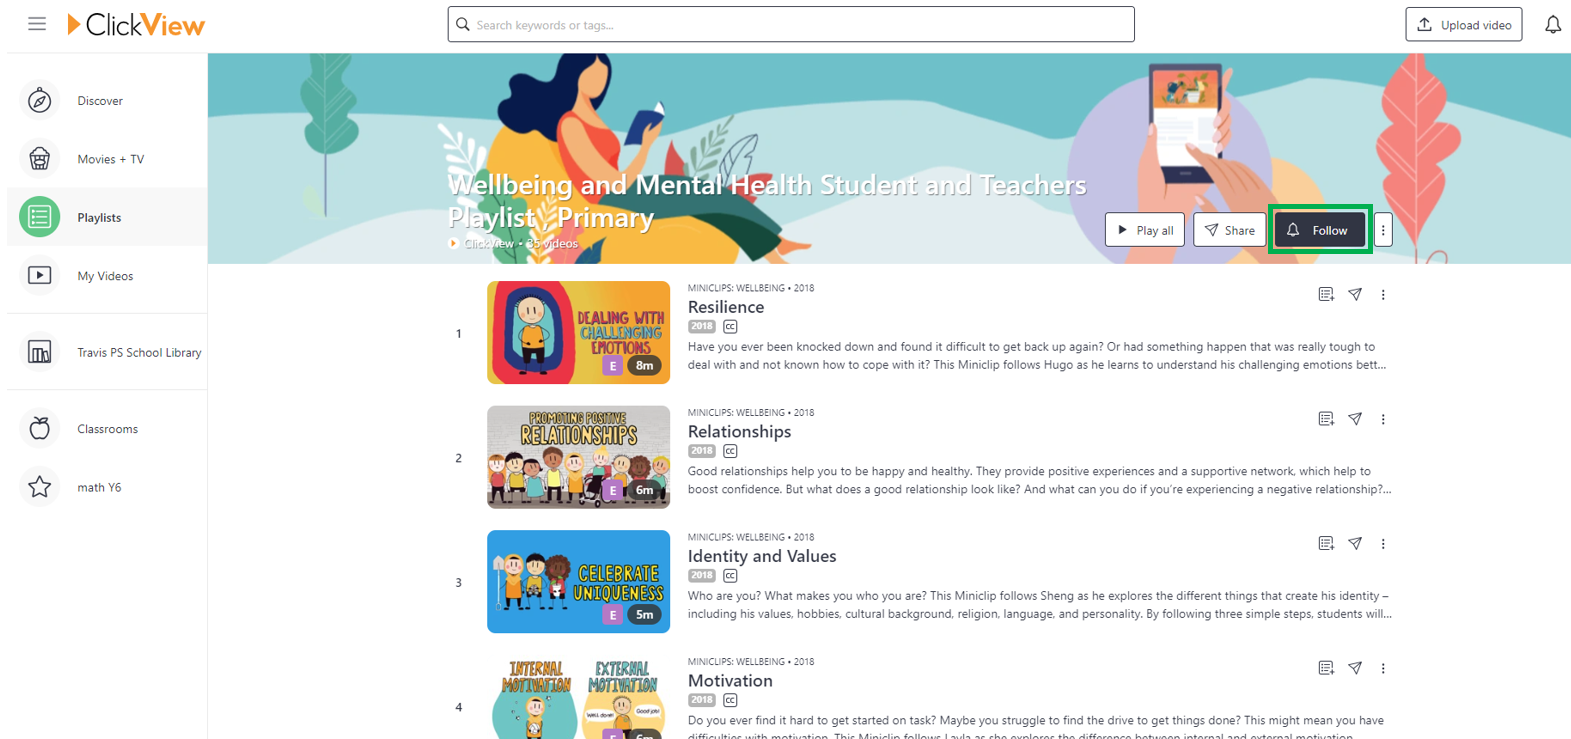Focus the search keywords or tags field
The height and width of the screenshot is (739, 1571).
pyautogui.click(x=791, y=24)
